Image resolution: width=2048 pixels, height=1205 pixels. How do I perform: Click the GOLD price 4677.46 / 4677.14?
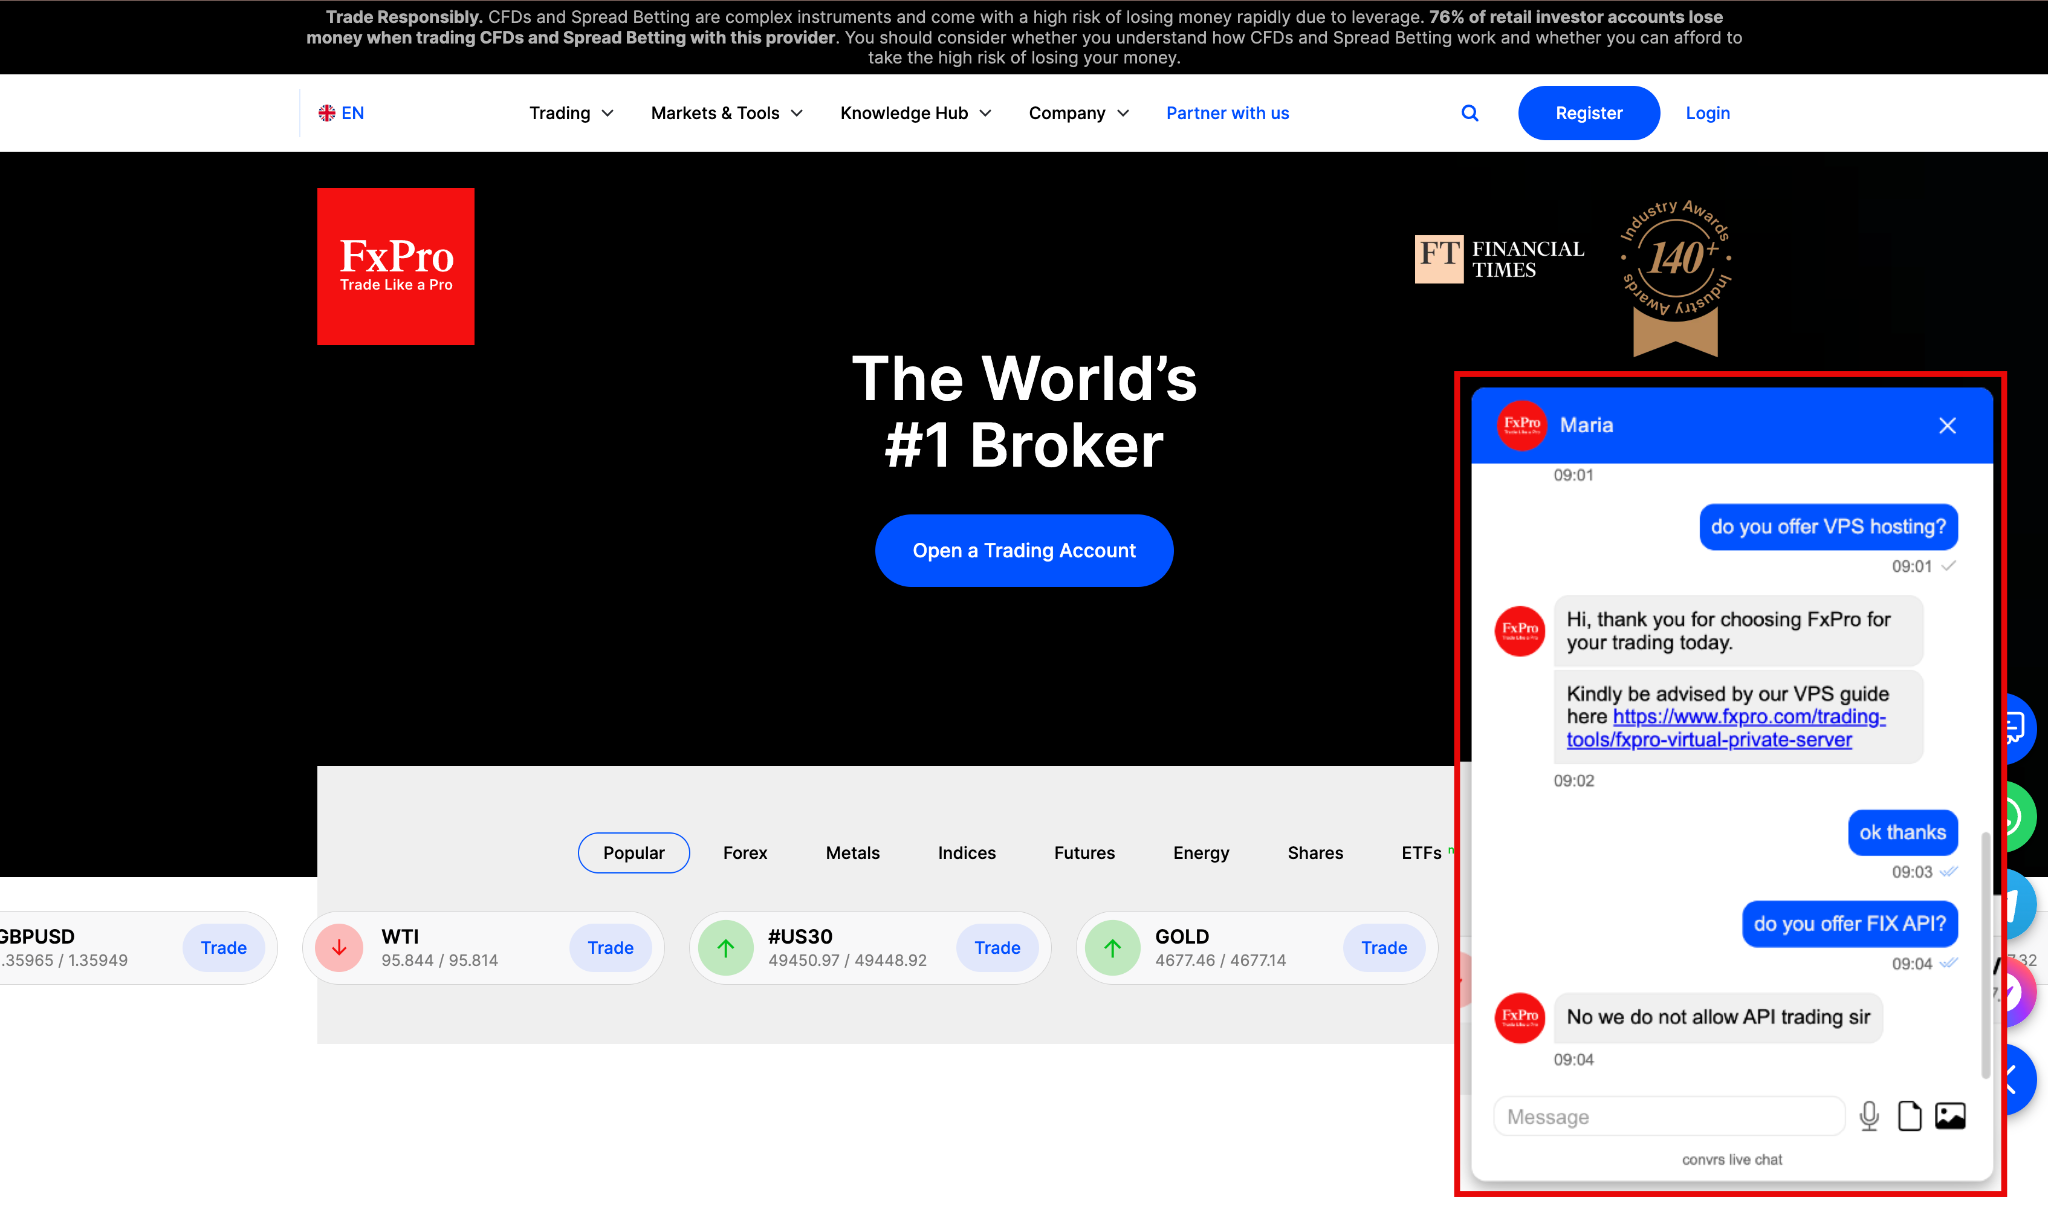click(1221, 960)
